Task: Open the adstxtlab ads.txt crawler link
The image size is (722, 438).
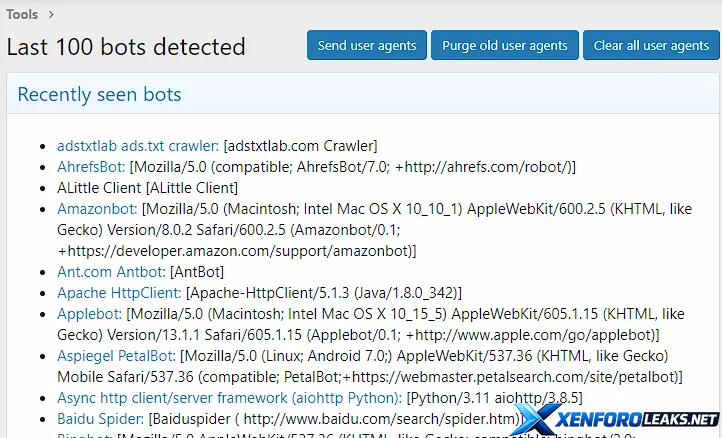Action: click(x=138, y=146)
